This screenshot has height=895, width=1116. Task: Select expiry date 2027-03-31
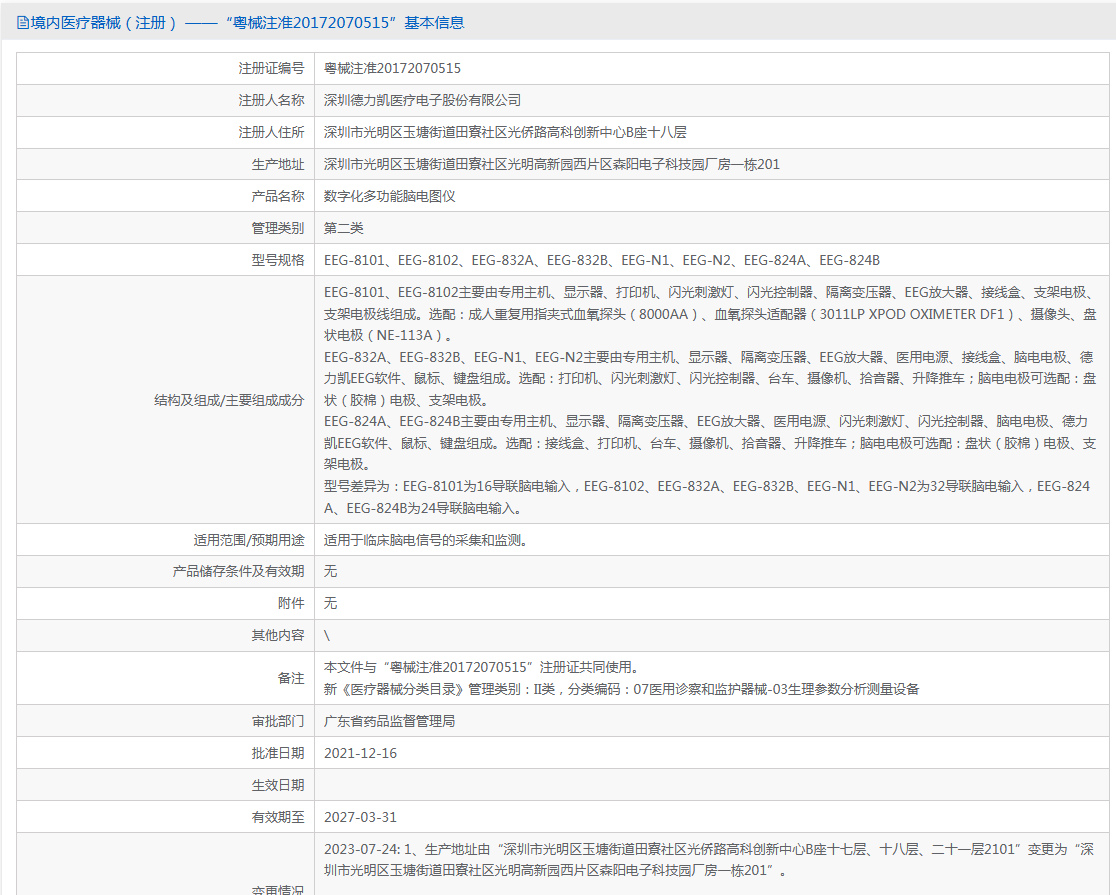360,817
